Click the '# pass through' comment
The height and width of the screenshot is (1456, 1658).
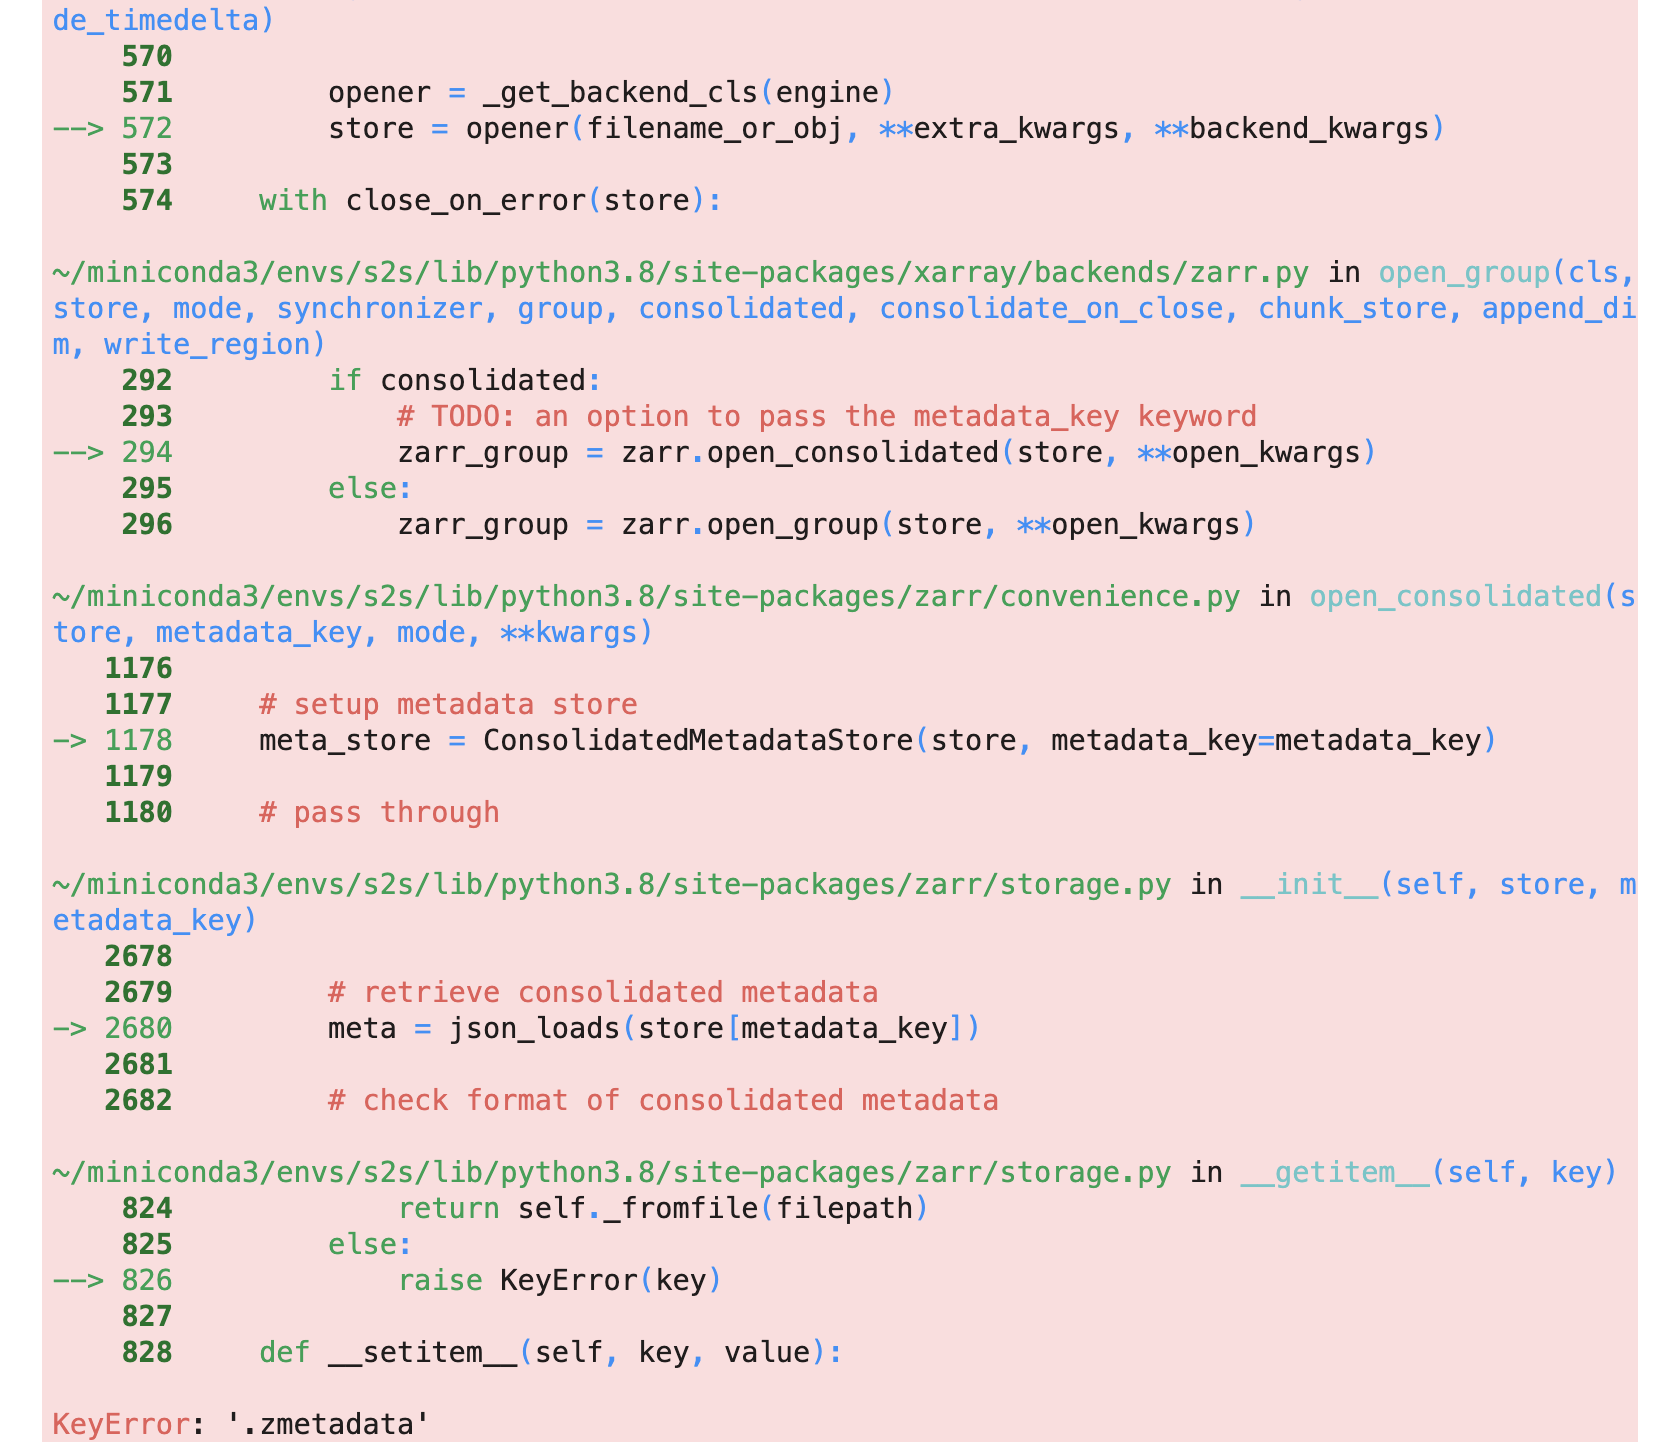click(x=379, y=812)
